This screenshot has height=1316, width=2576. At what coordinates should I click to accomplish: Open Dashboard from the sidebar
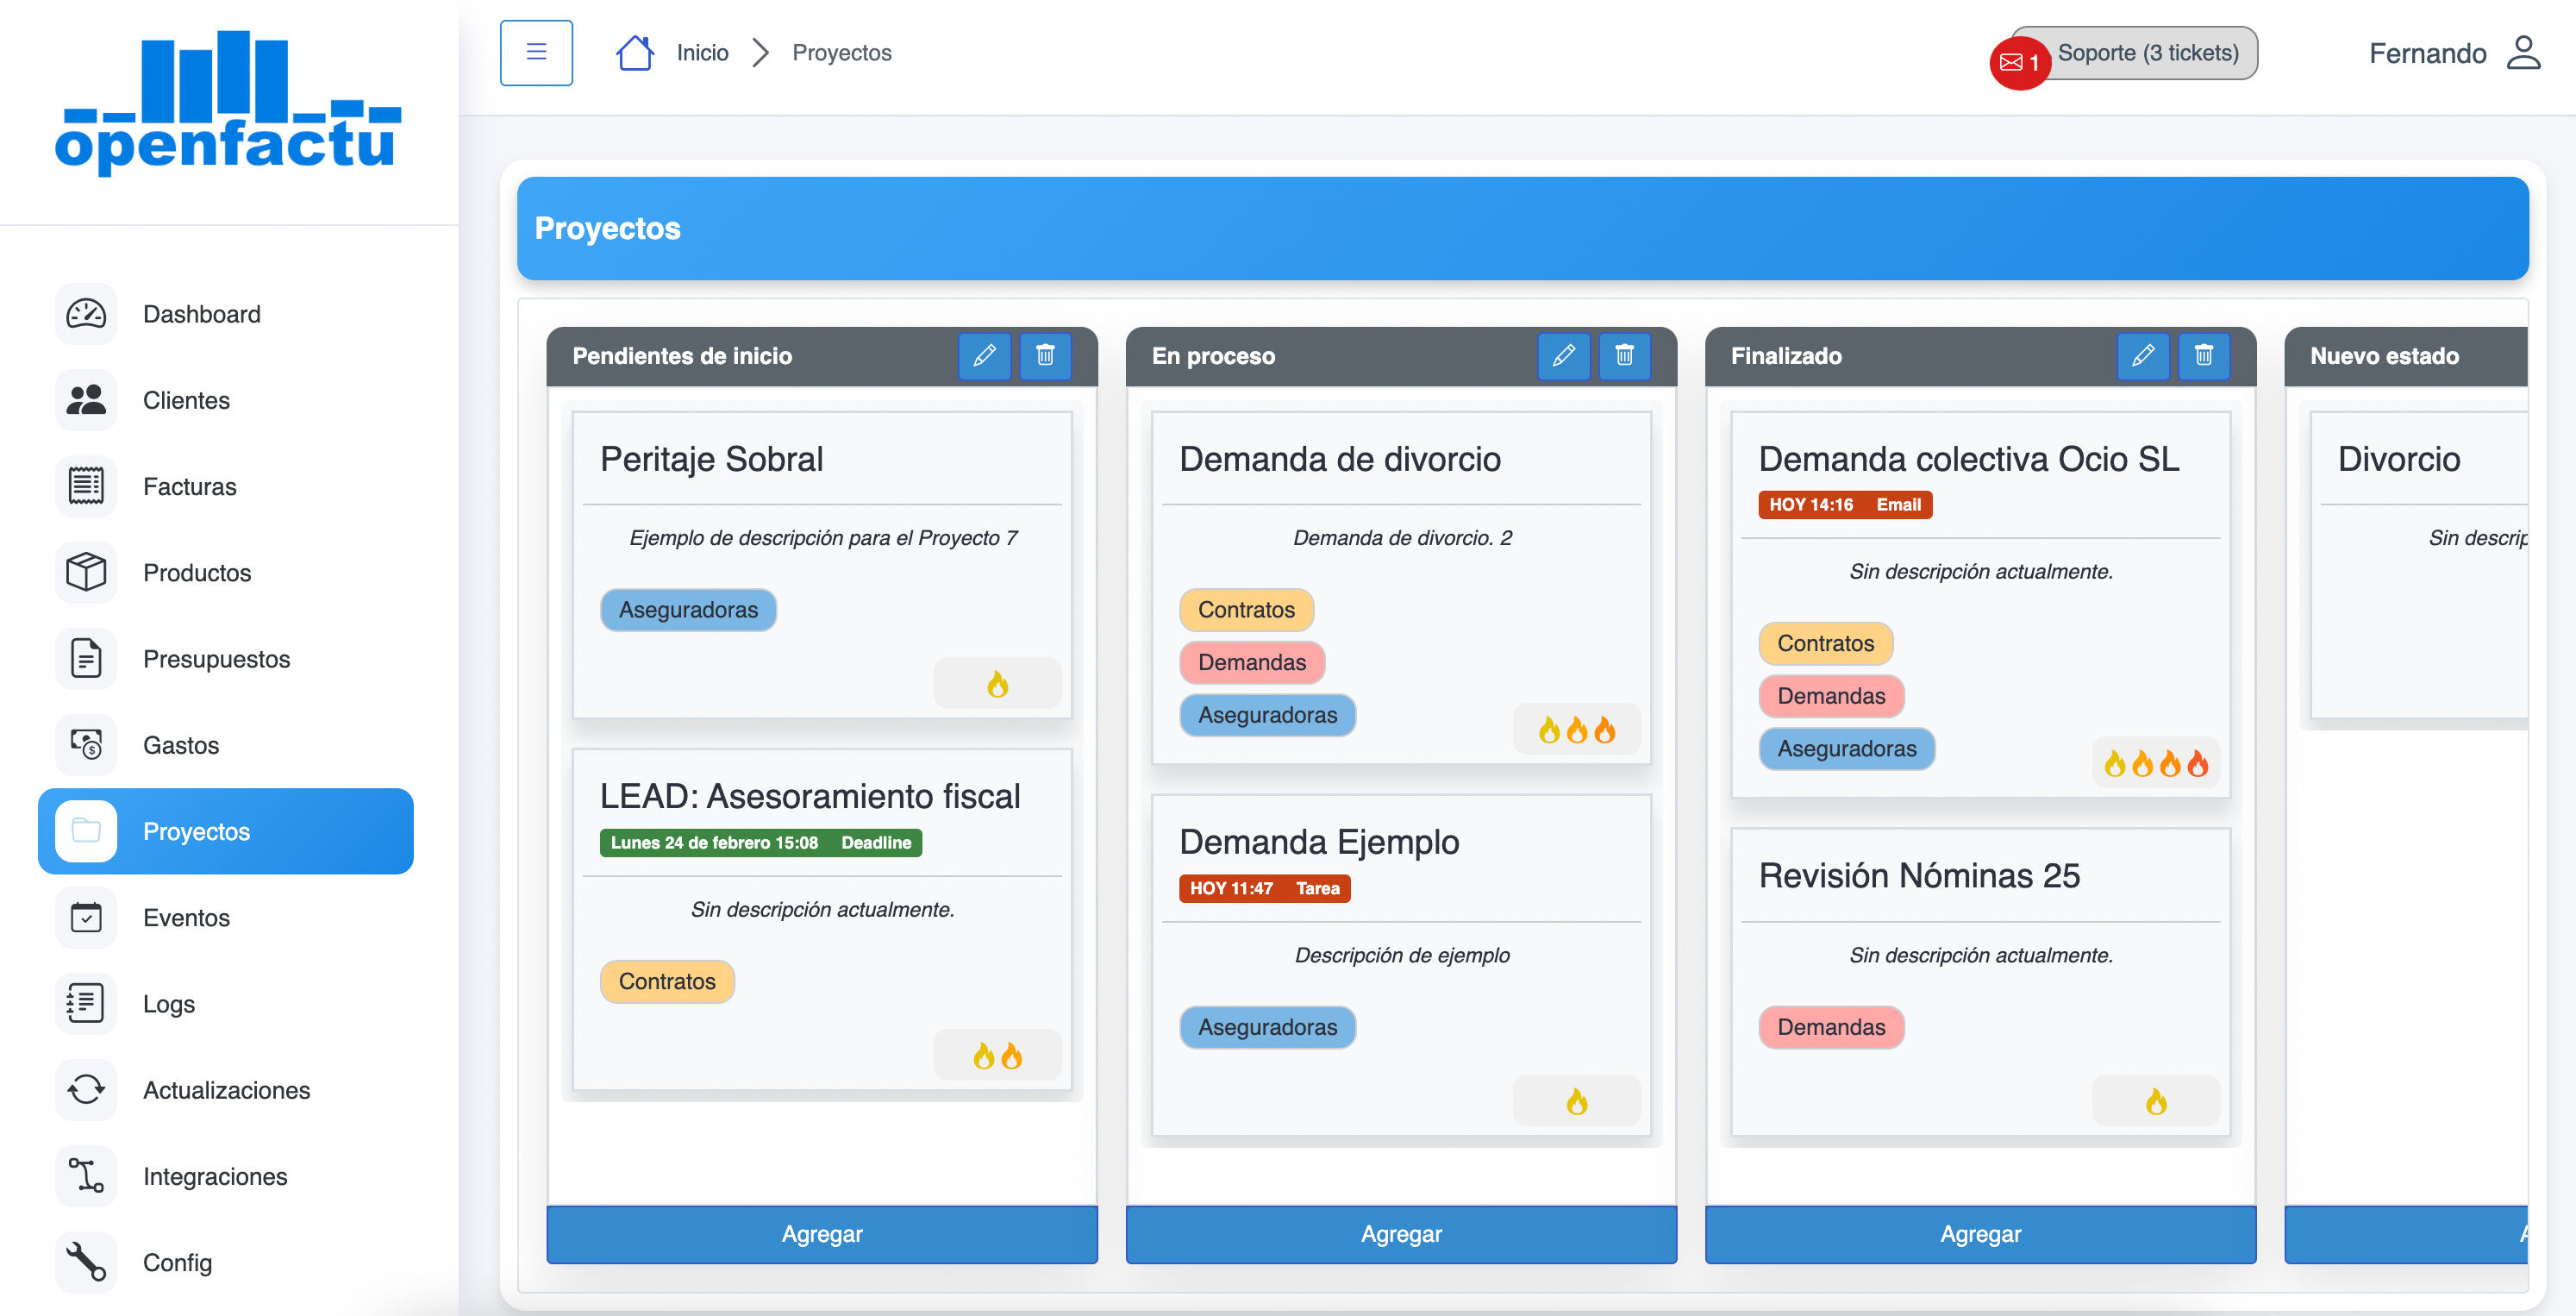point(201,314)
